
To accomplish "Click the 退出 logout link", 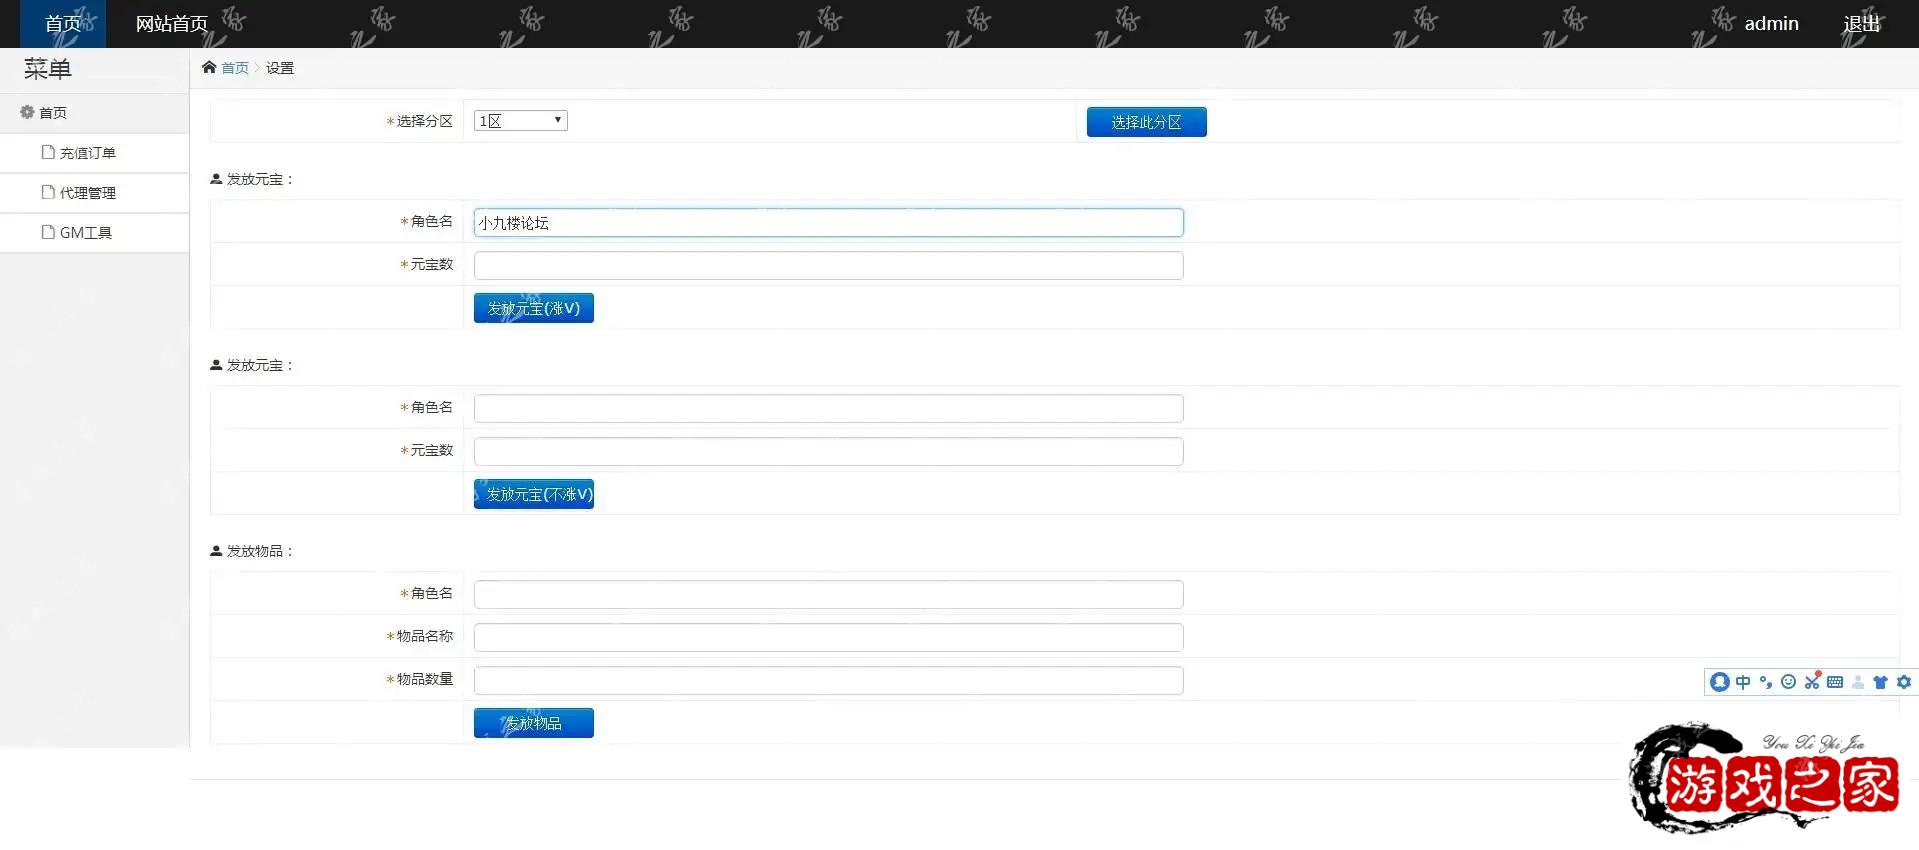I will pyautogui.click(x=1861, y=24).
